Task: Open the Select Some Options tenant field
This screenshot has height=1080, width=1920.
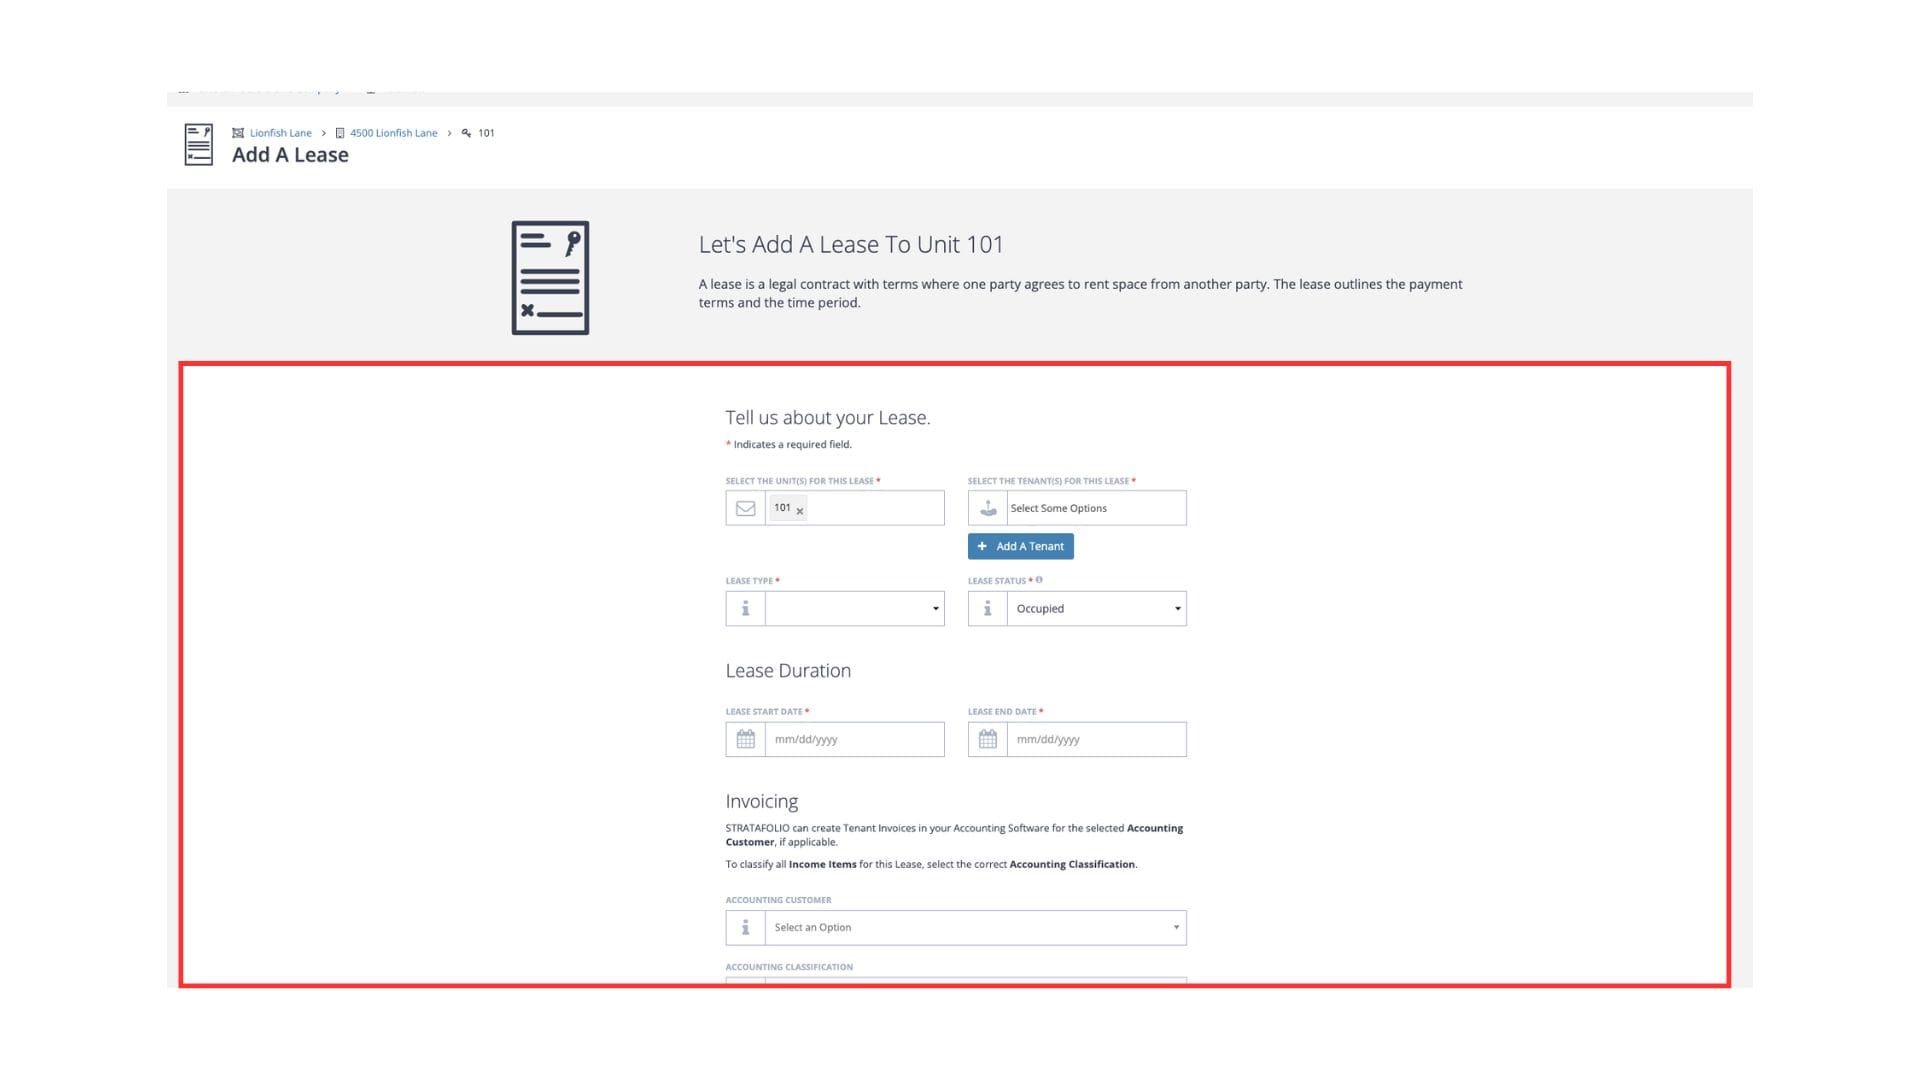Action: pyautogui.click(x=1096, y=508)
